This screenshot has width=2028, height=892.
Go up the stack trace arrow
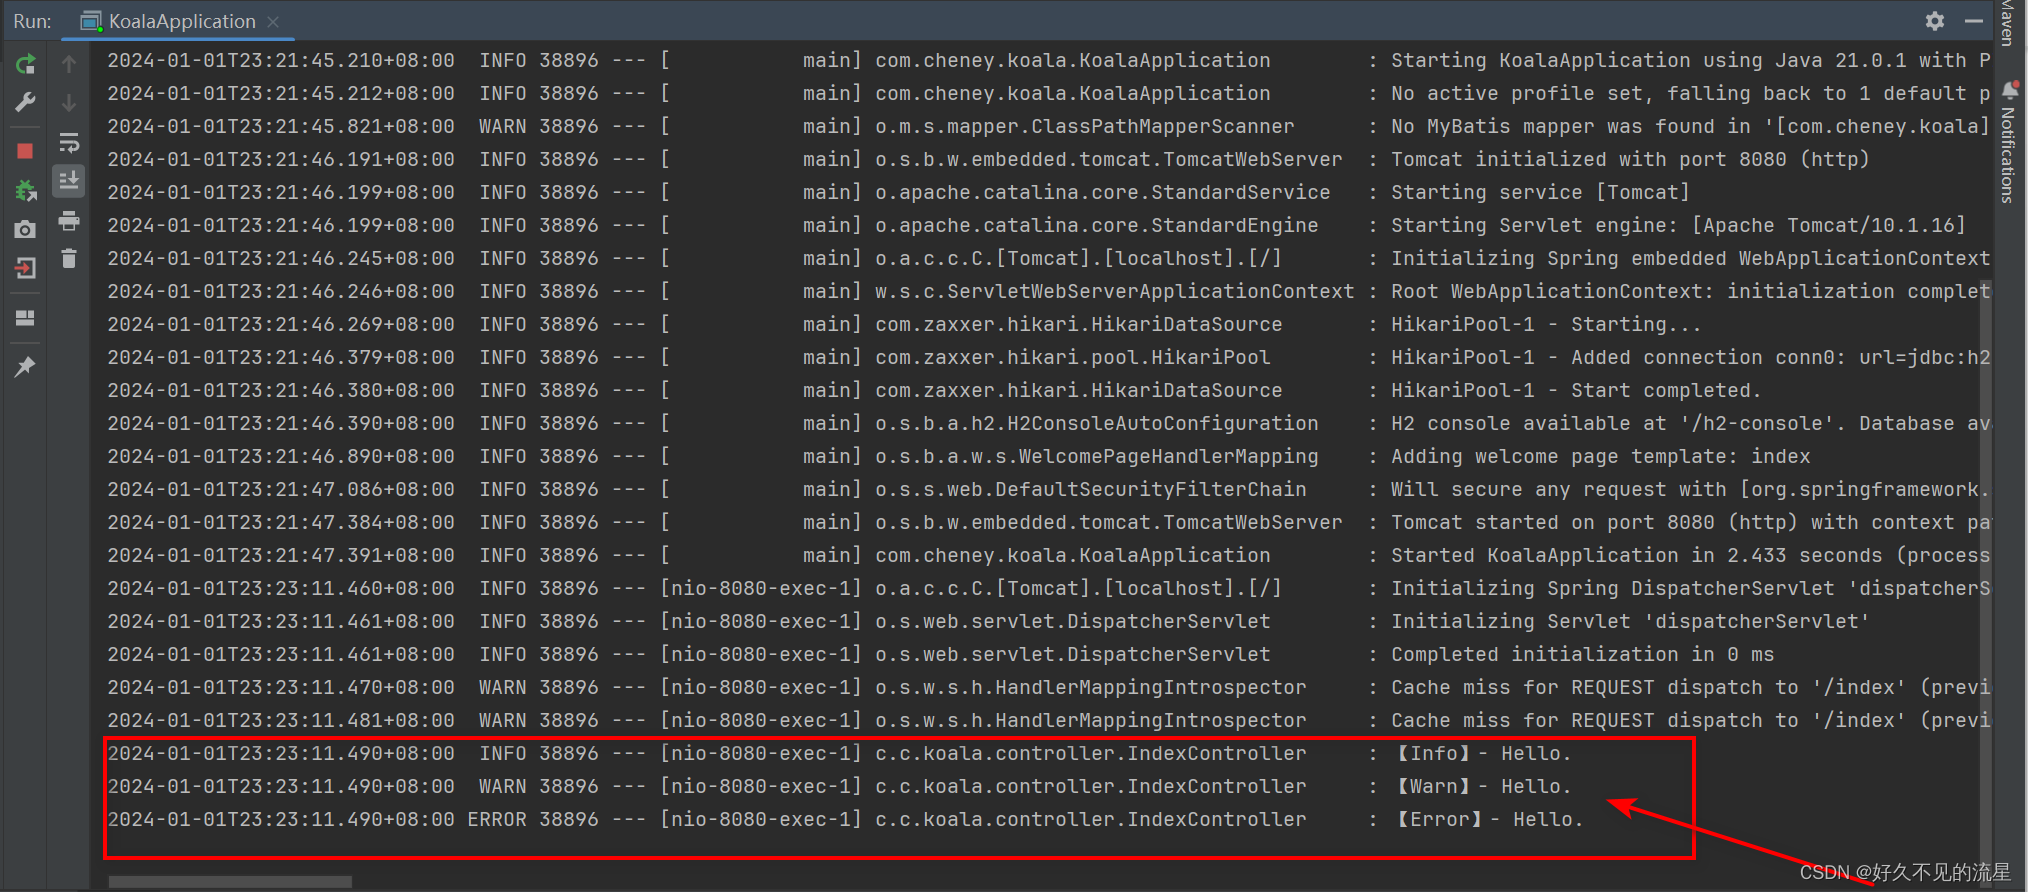pyautogui.click(x=69, y=64)
